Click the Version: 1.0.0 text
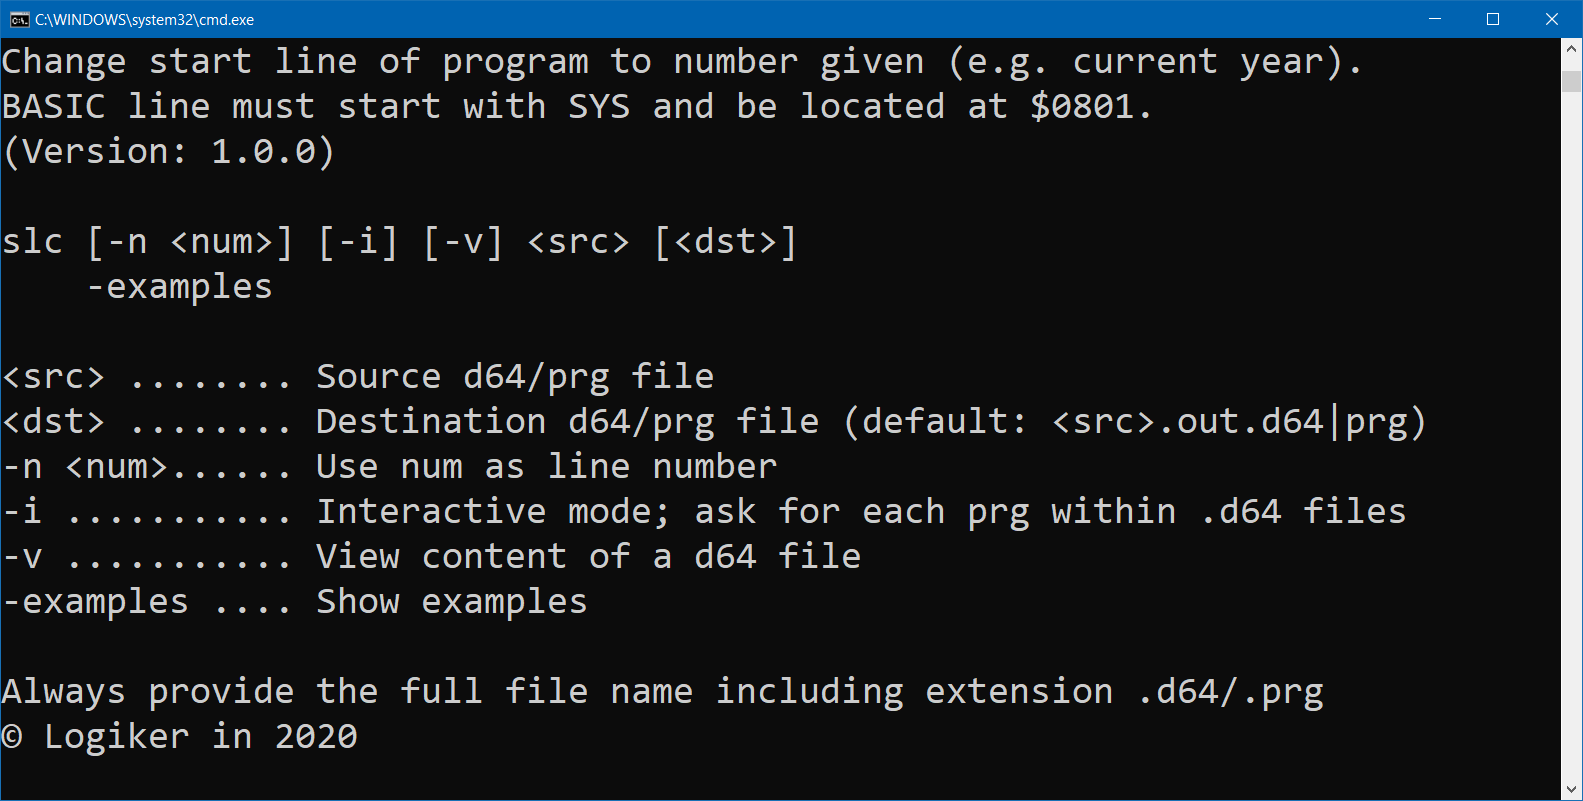The image size is (1583, 801). tap(169, 152)
